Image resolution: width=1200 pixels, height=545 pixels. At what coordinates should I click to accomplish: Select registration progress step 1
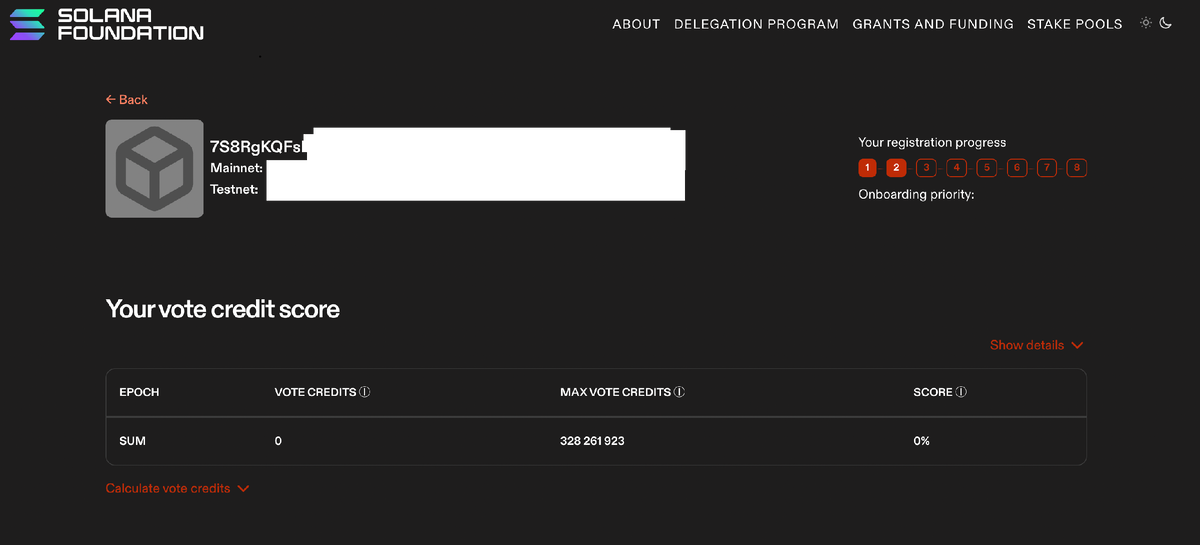(868, 168)
